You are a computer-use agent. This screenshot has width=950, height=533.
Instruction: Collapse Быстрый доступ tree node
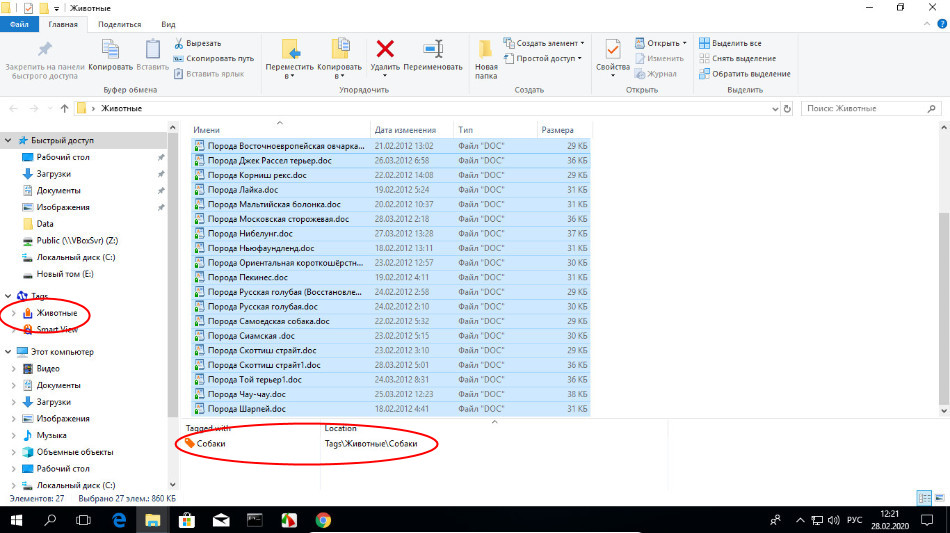pyautogui.click(x=8, y=141)
